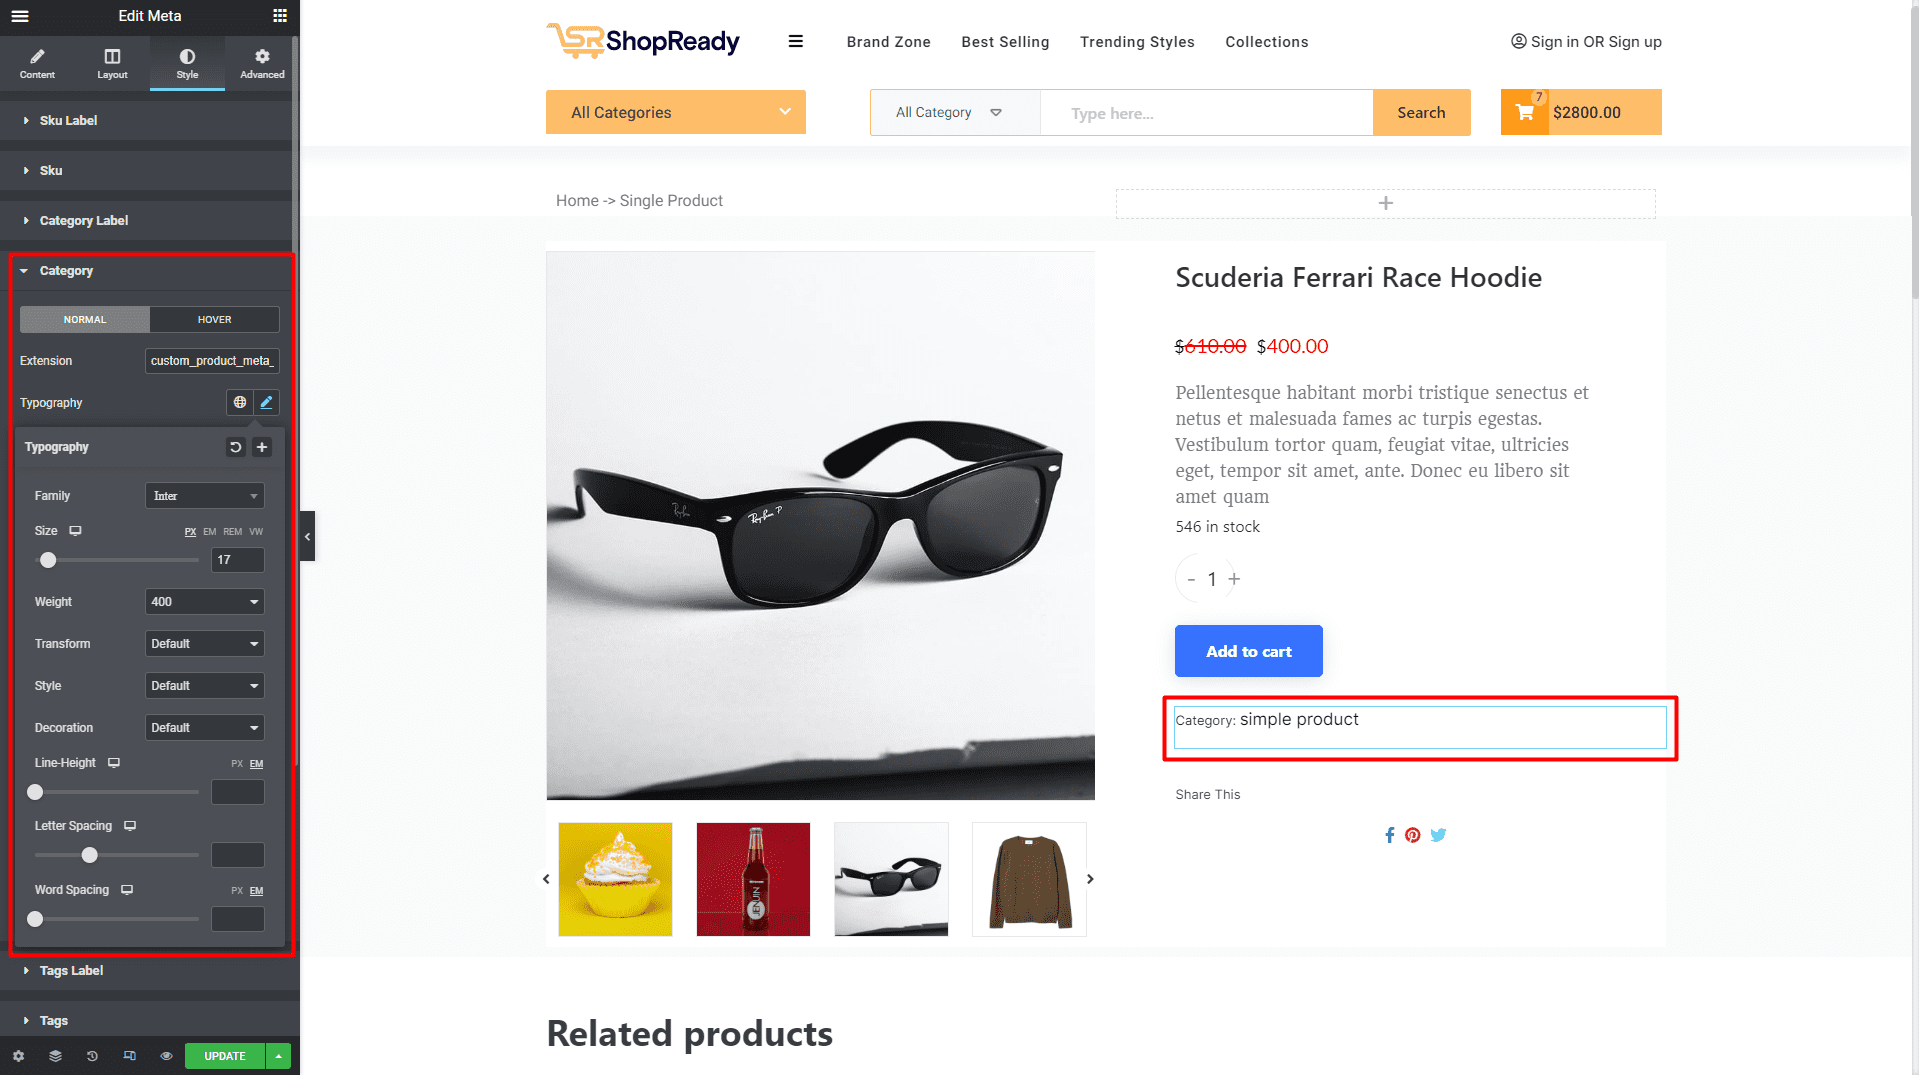
Task: Reset typography settings with the reset icon
Action: pyautogui.click(x=236, y=447)
